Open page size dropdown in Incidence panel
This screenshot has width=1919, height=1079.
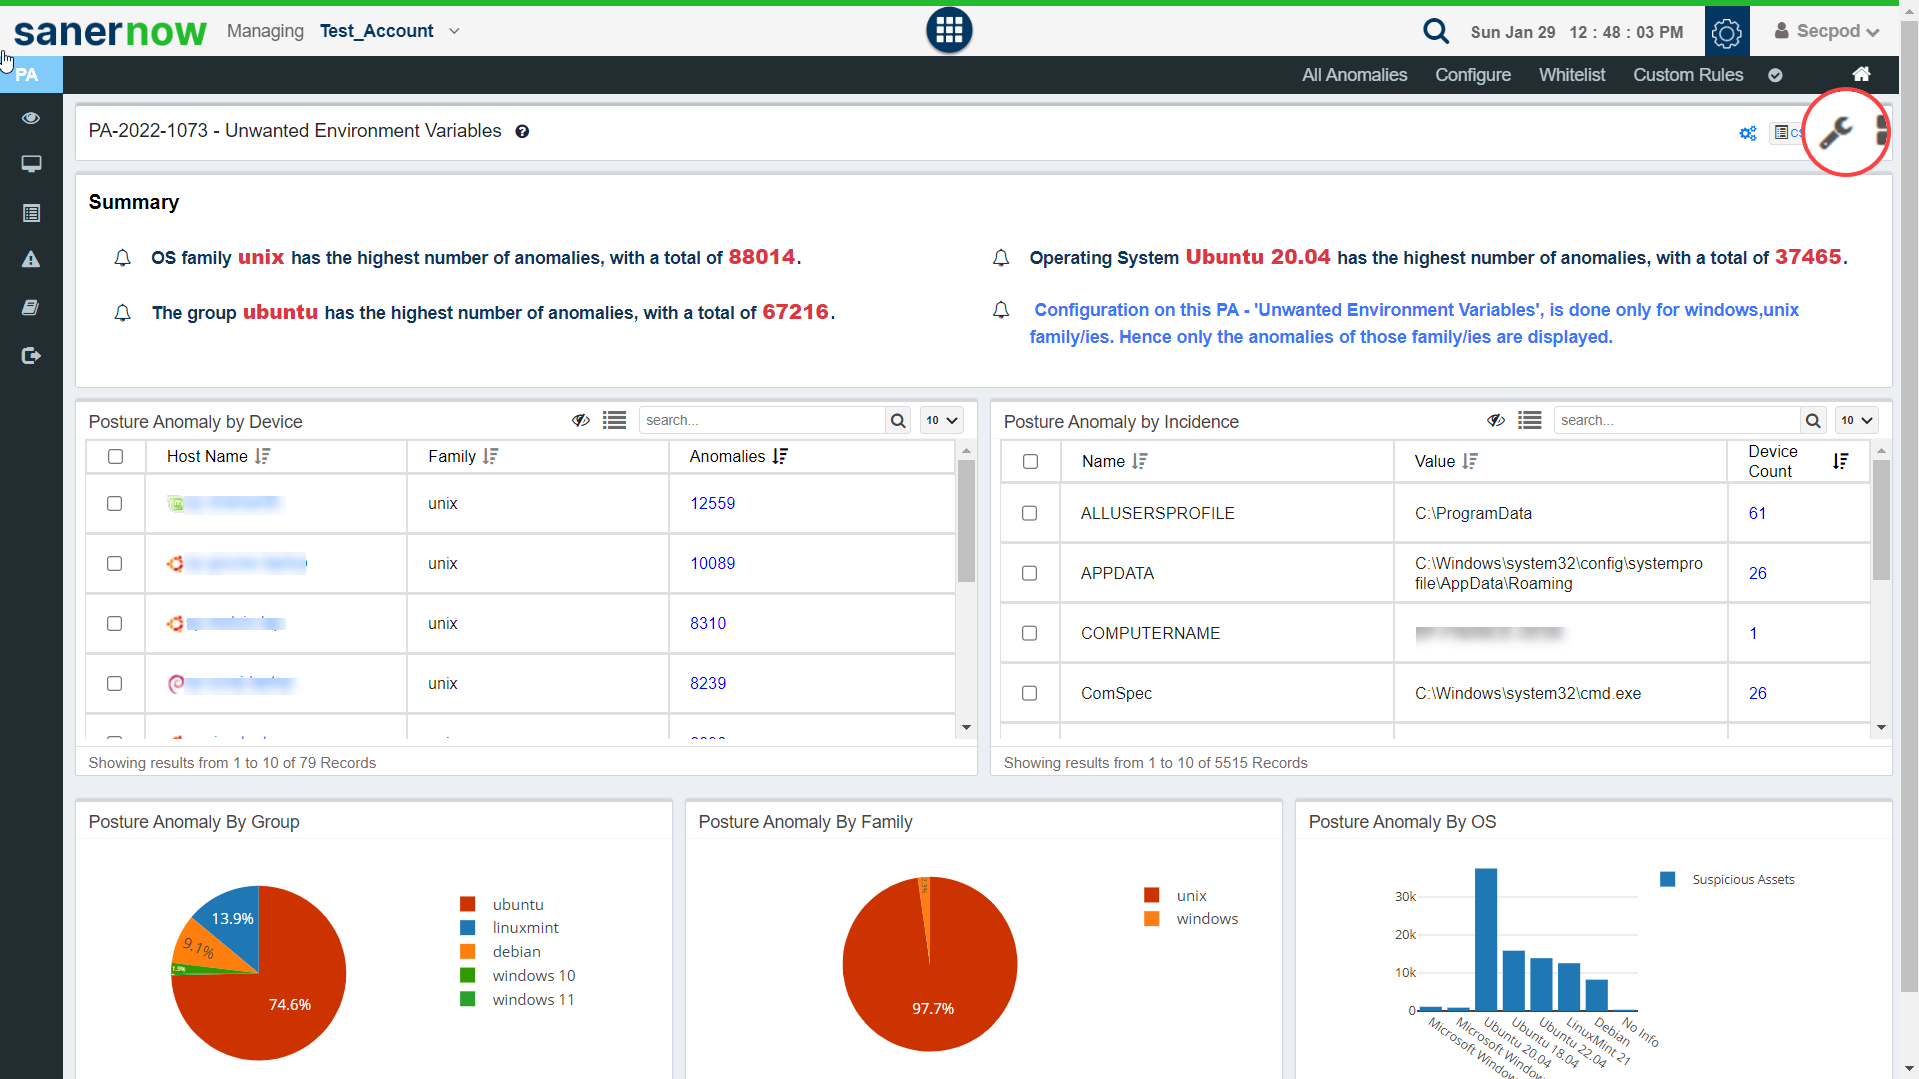pos(1856,421)
